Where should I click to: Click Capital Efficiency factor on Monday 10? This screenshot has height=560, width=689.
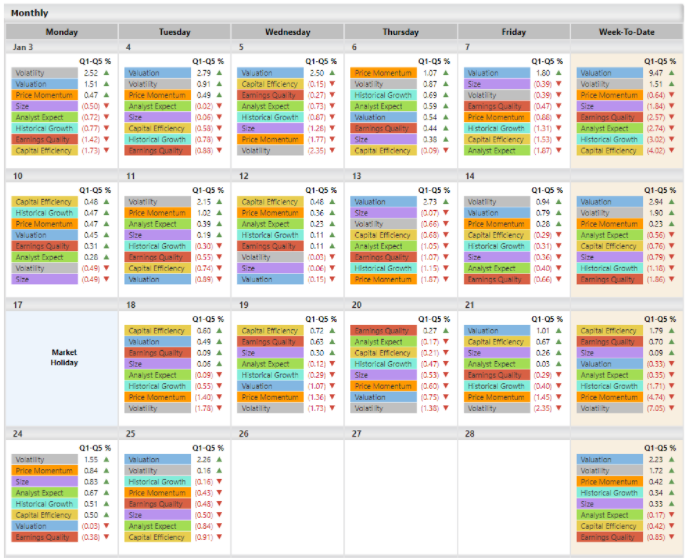click(x=44, y=202)
